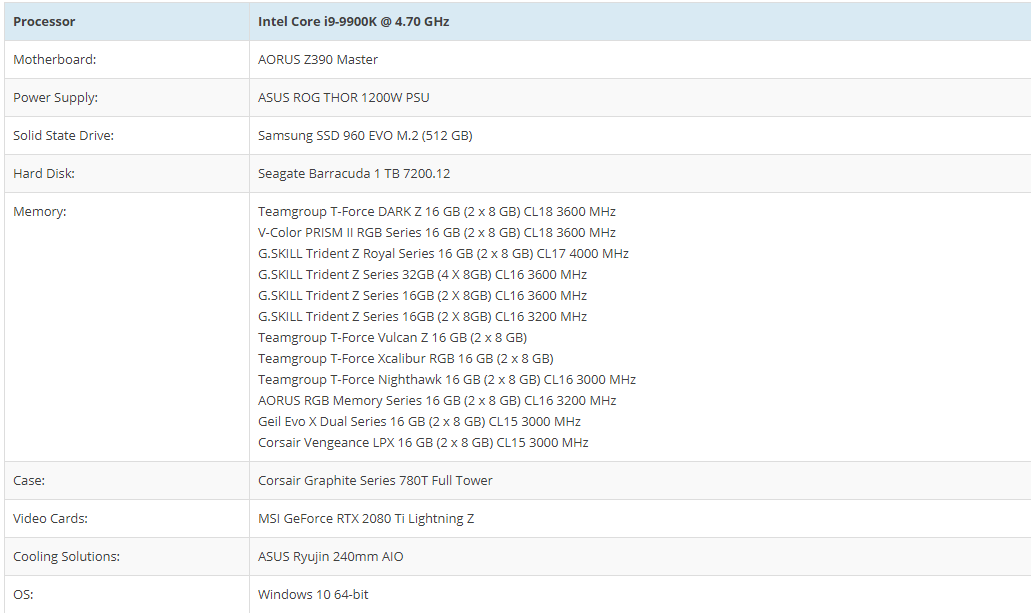
Task: Click Teamgroup T-Force Nighthawk memory line
Action: (446, 379)
